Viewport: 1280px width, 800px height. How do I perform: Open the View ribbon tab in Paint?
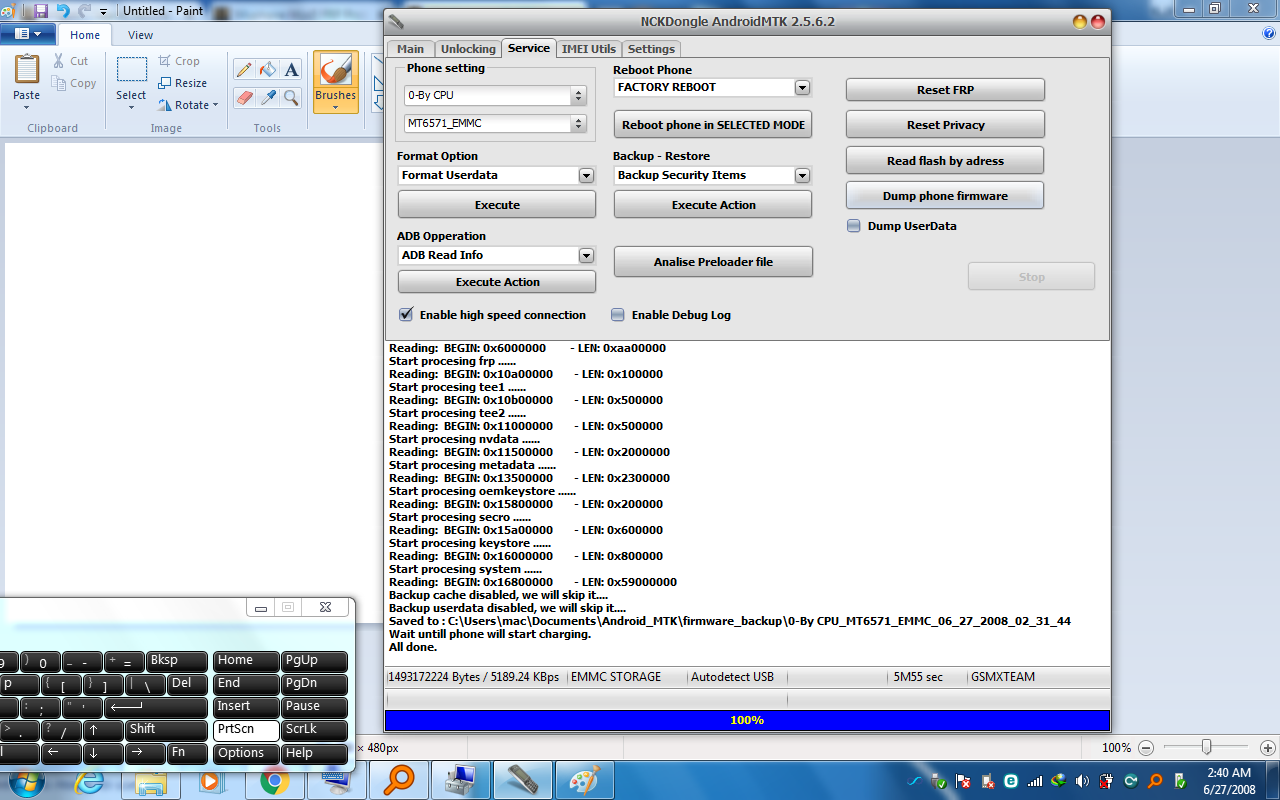tap(141, 35)
